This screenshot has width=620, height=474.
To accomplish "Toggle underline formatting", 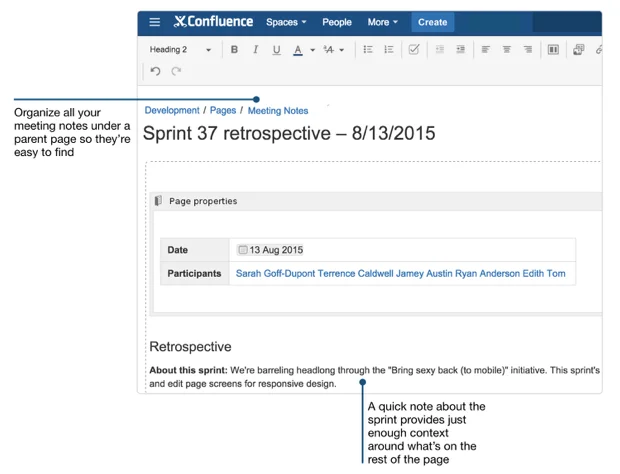I will pos(276,50).
